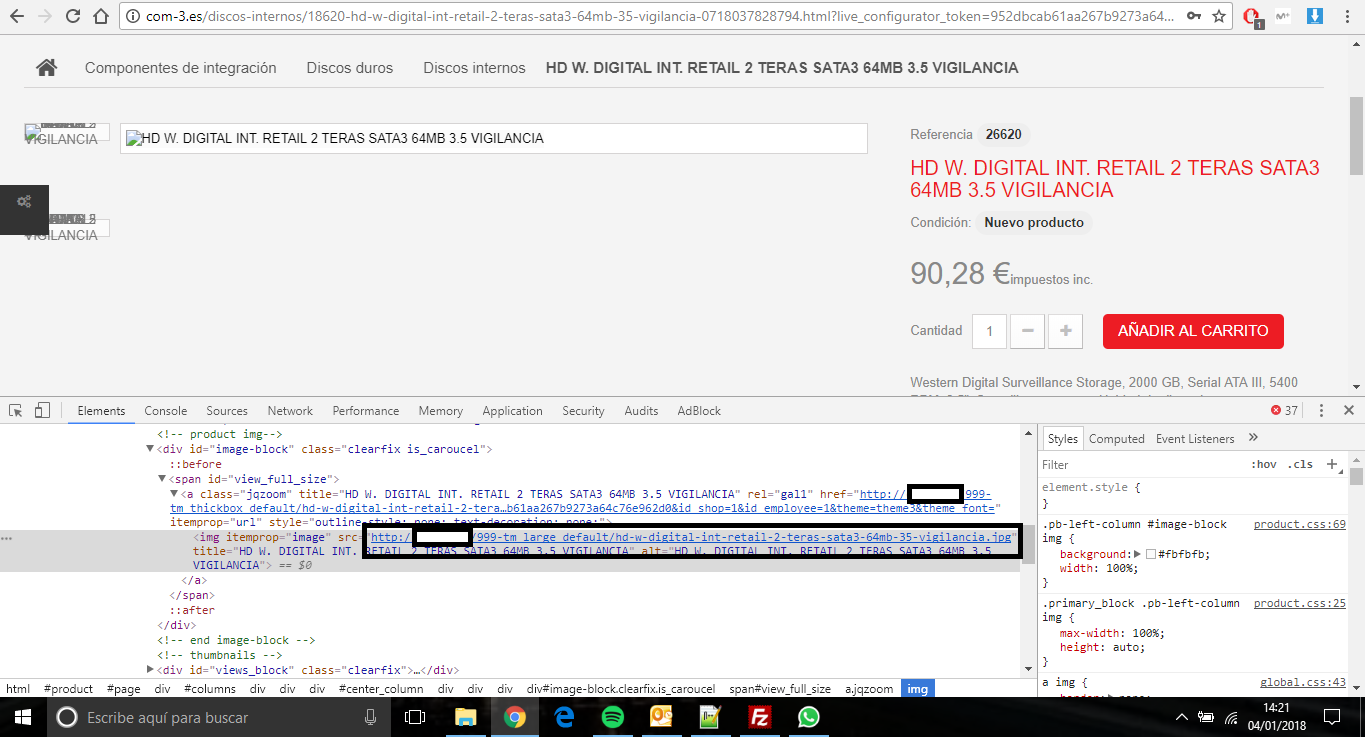Open the Security tab

(583, 410)
